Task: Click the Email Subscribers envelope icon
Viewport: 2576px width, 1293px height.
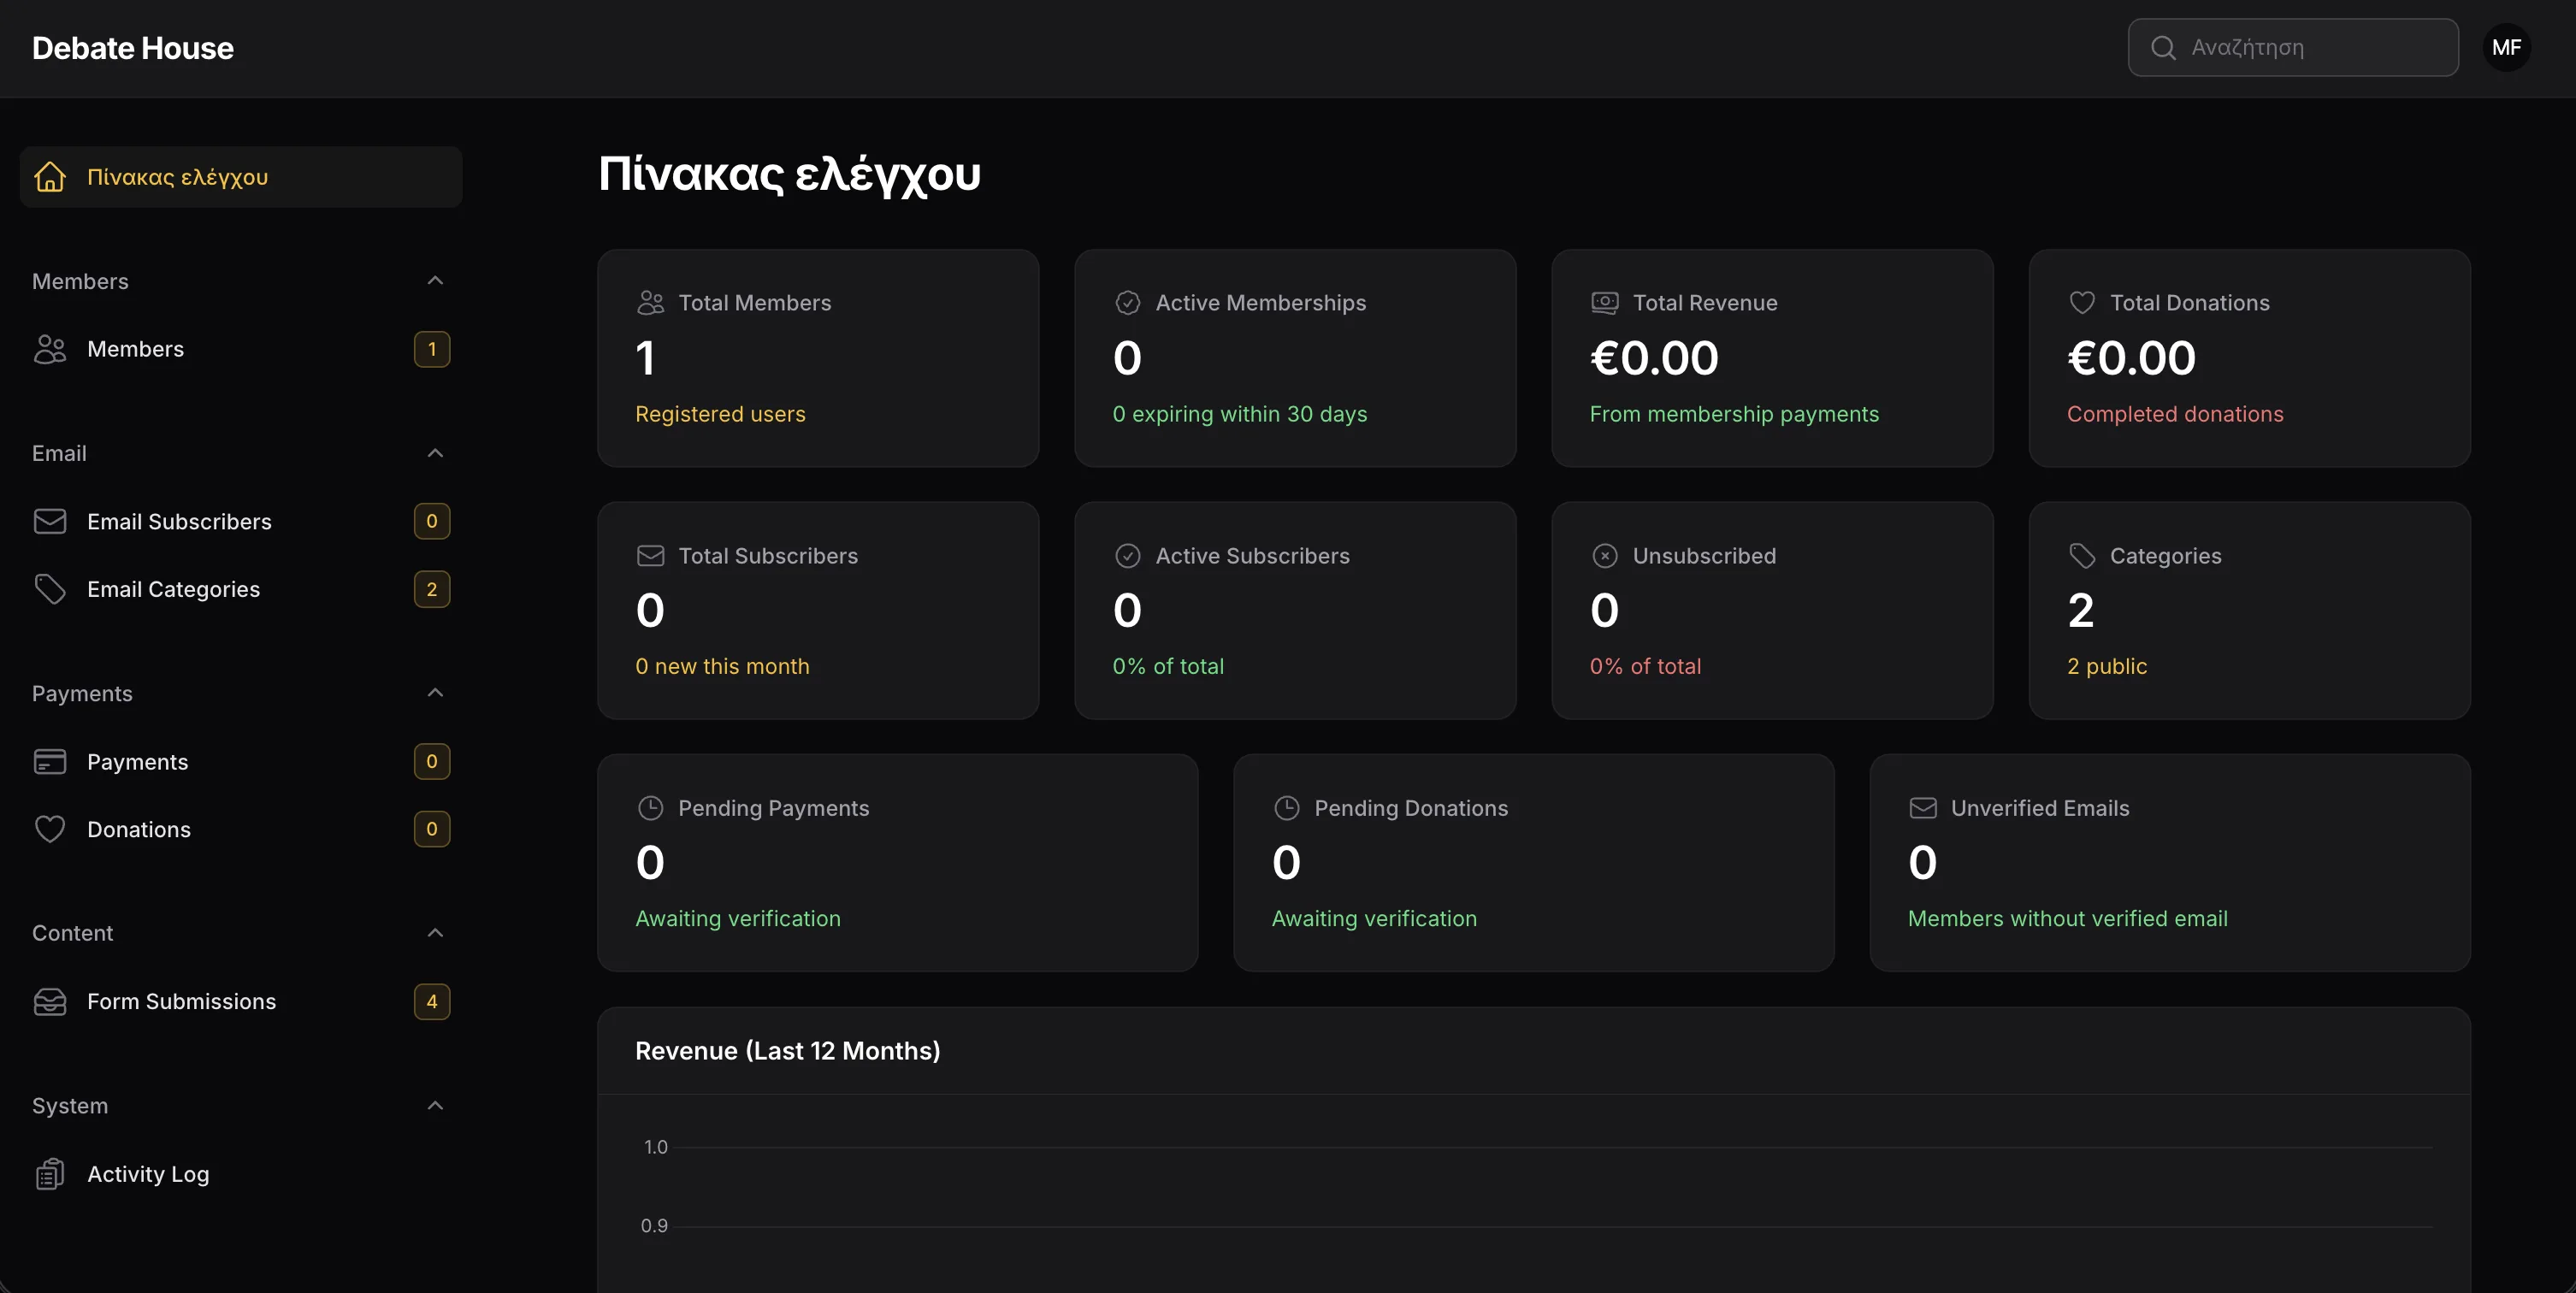Action: 50,521
